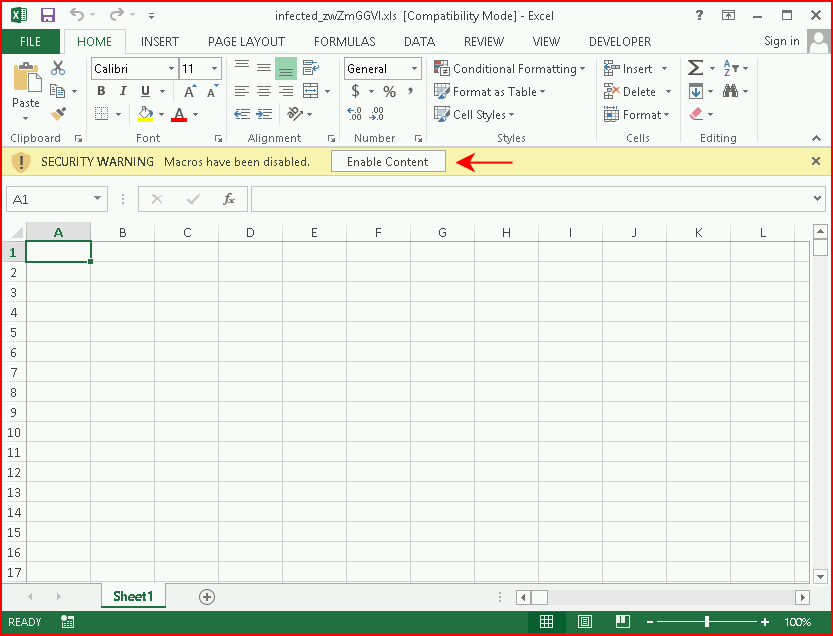Switch to the FORMULAS tab
The width and height of the screenshot is (833, 636).
pyautogui.click(x=345, y=41)
